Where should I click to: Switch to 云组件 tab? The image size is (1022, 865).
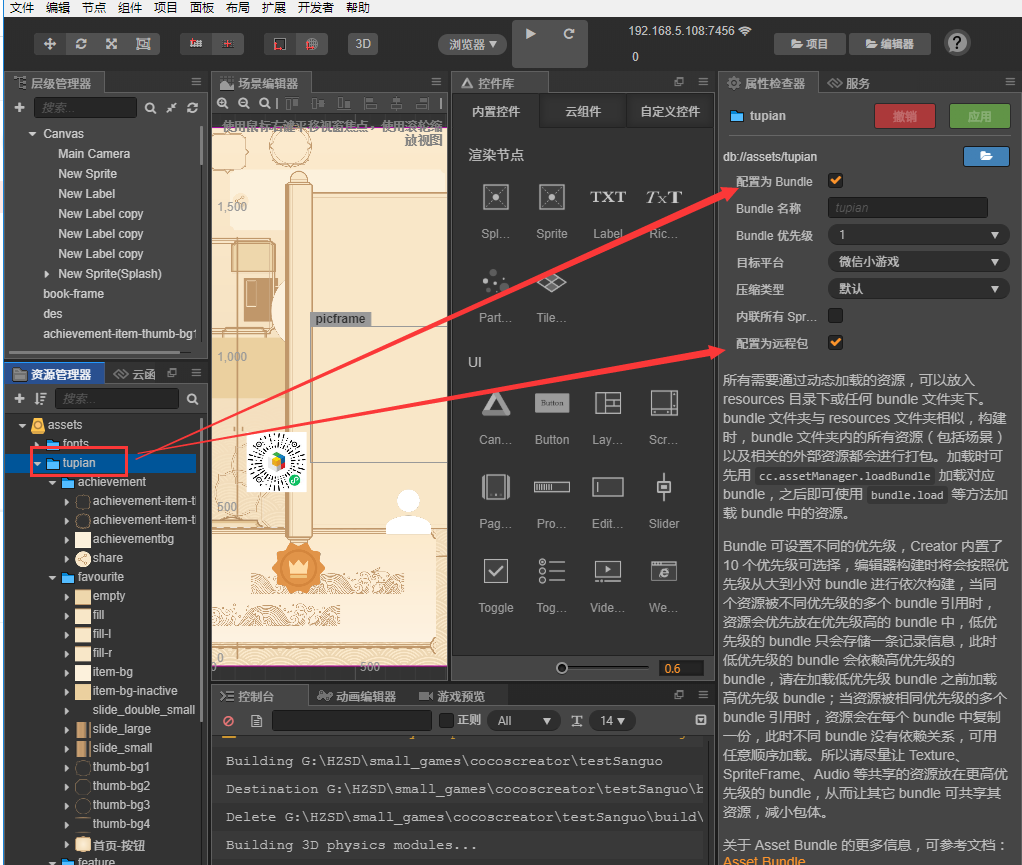point(583,111)
